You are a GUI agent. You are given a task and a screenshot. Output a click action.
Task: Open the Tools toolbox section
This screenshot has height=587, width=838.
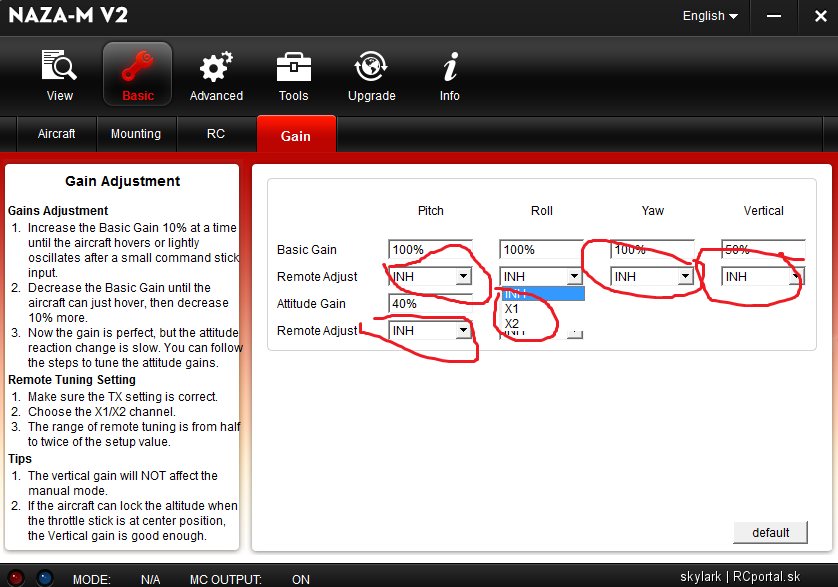293,67
